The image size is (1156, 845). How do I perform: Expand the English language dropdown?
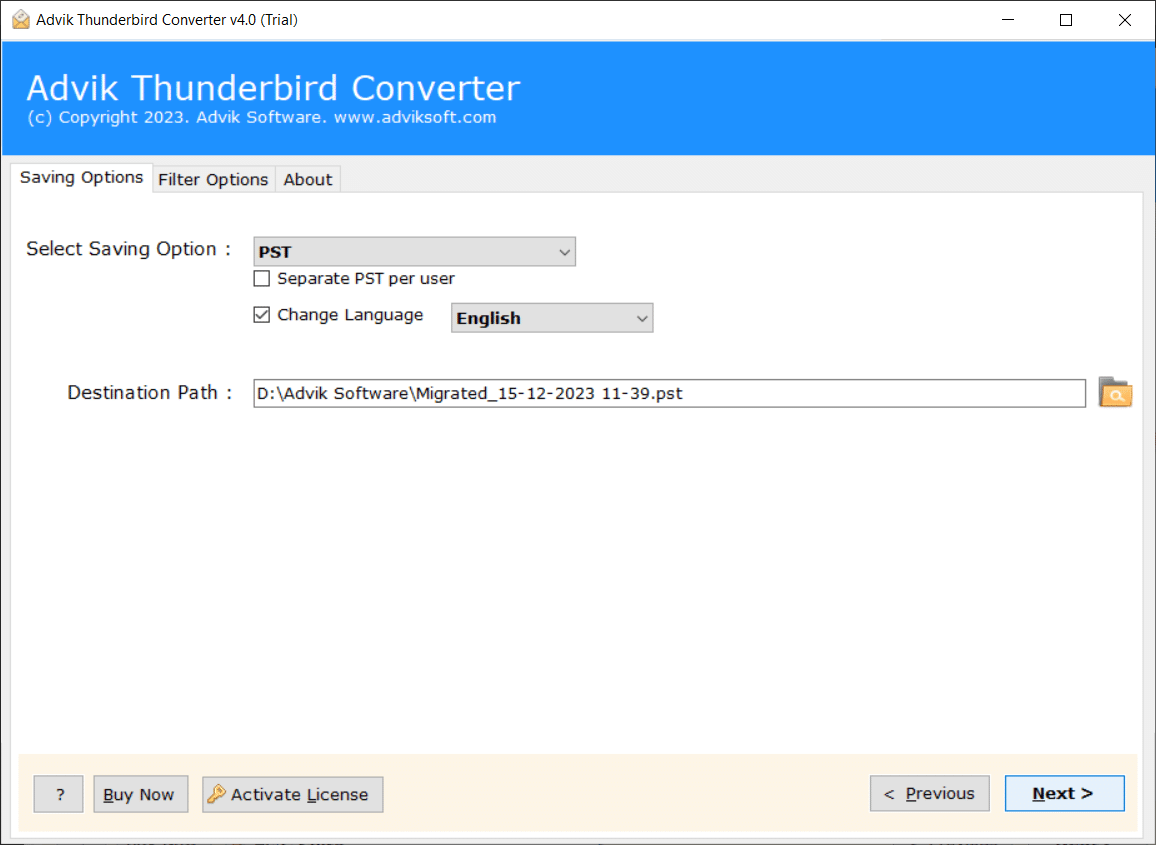[x=552, y=318]
